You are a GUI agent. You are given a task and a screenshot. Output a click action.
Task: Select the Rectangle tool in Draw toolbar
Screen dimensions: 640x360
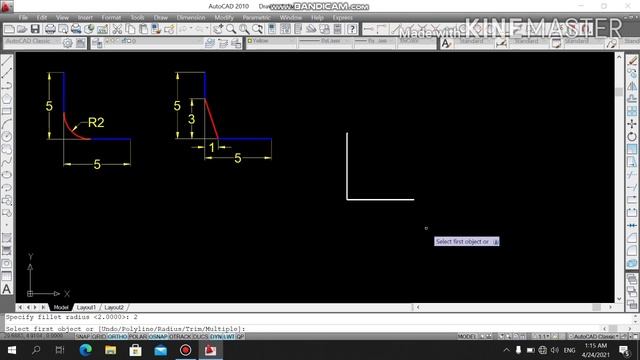click(x=7, y=111)
